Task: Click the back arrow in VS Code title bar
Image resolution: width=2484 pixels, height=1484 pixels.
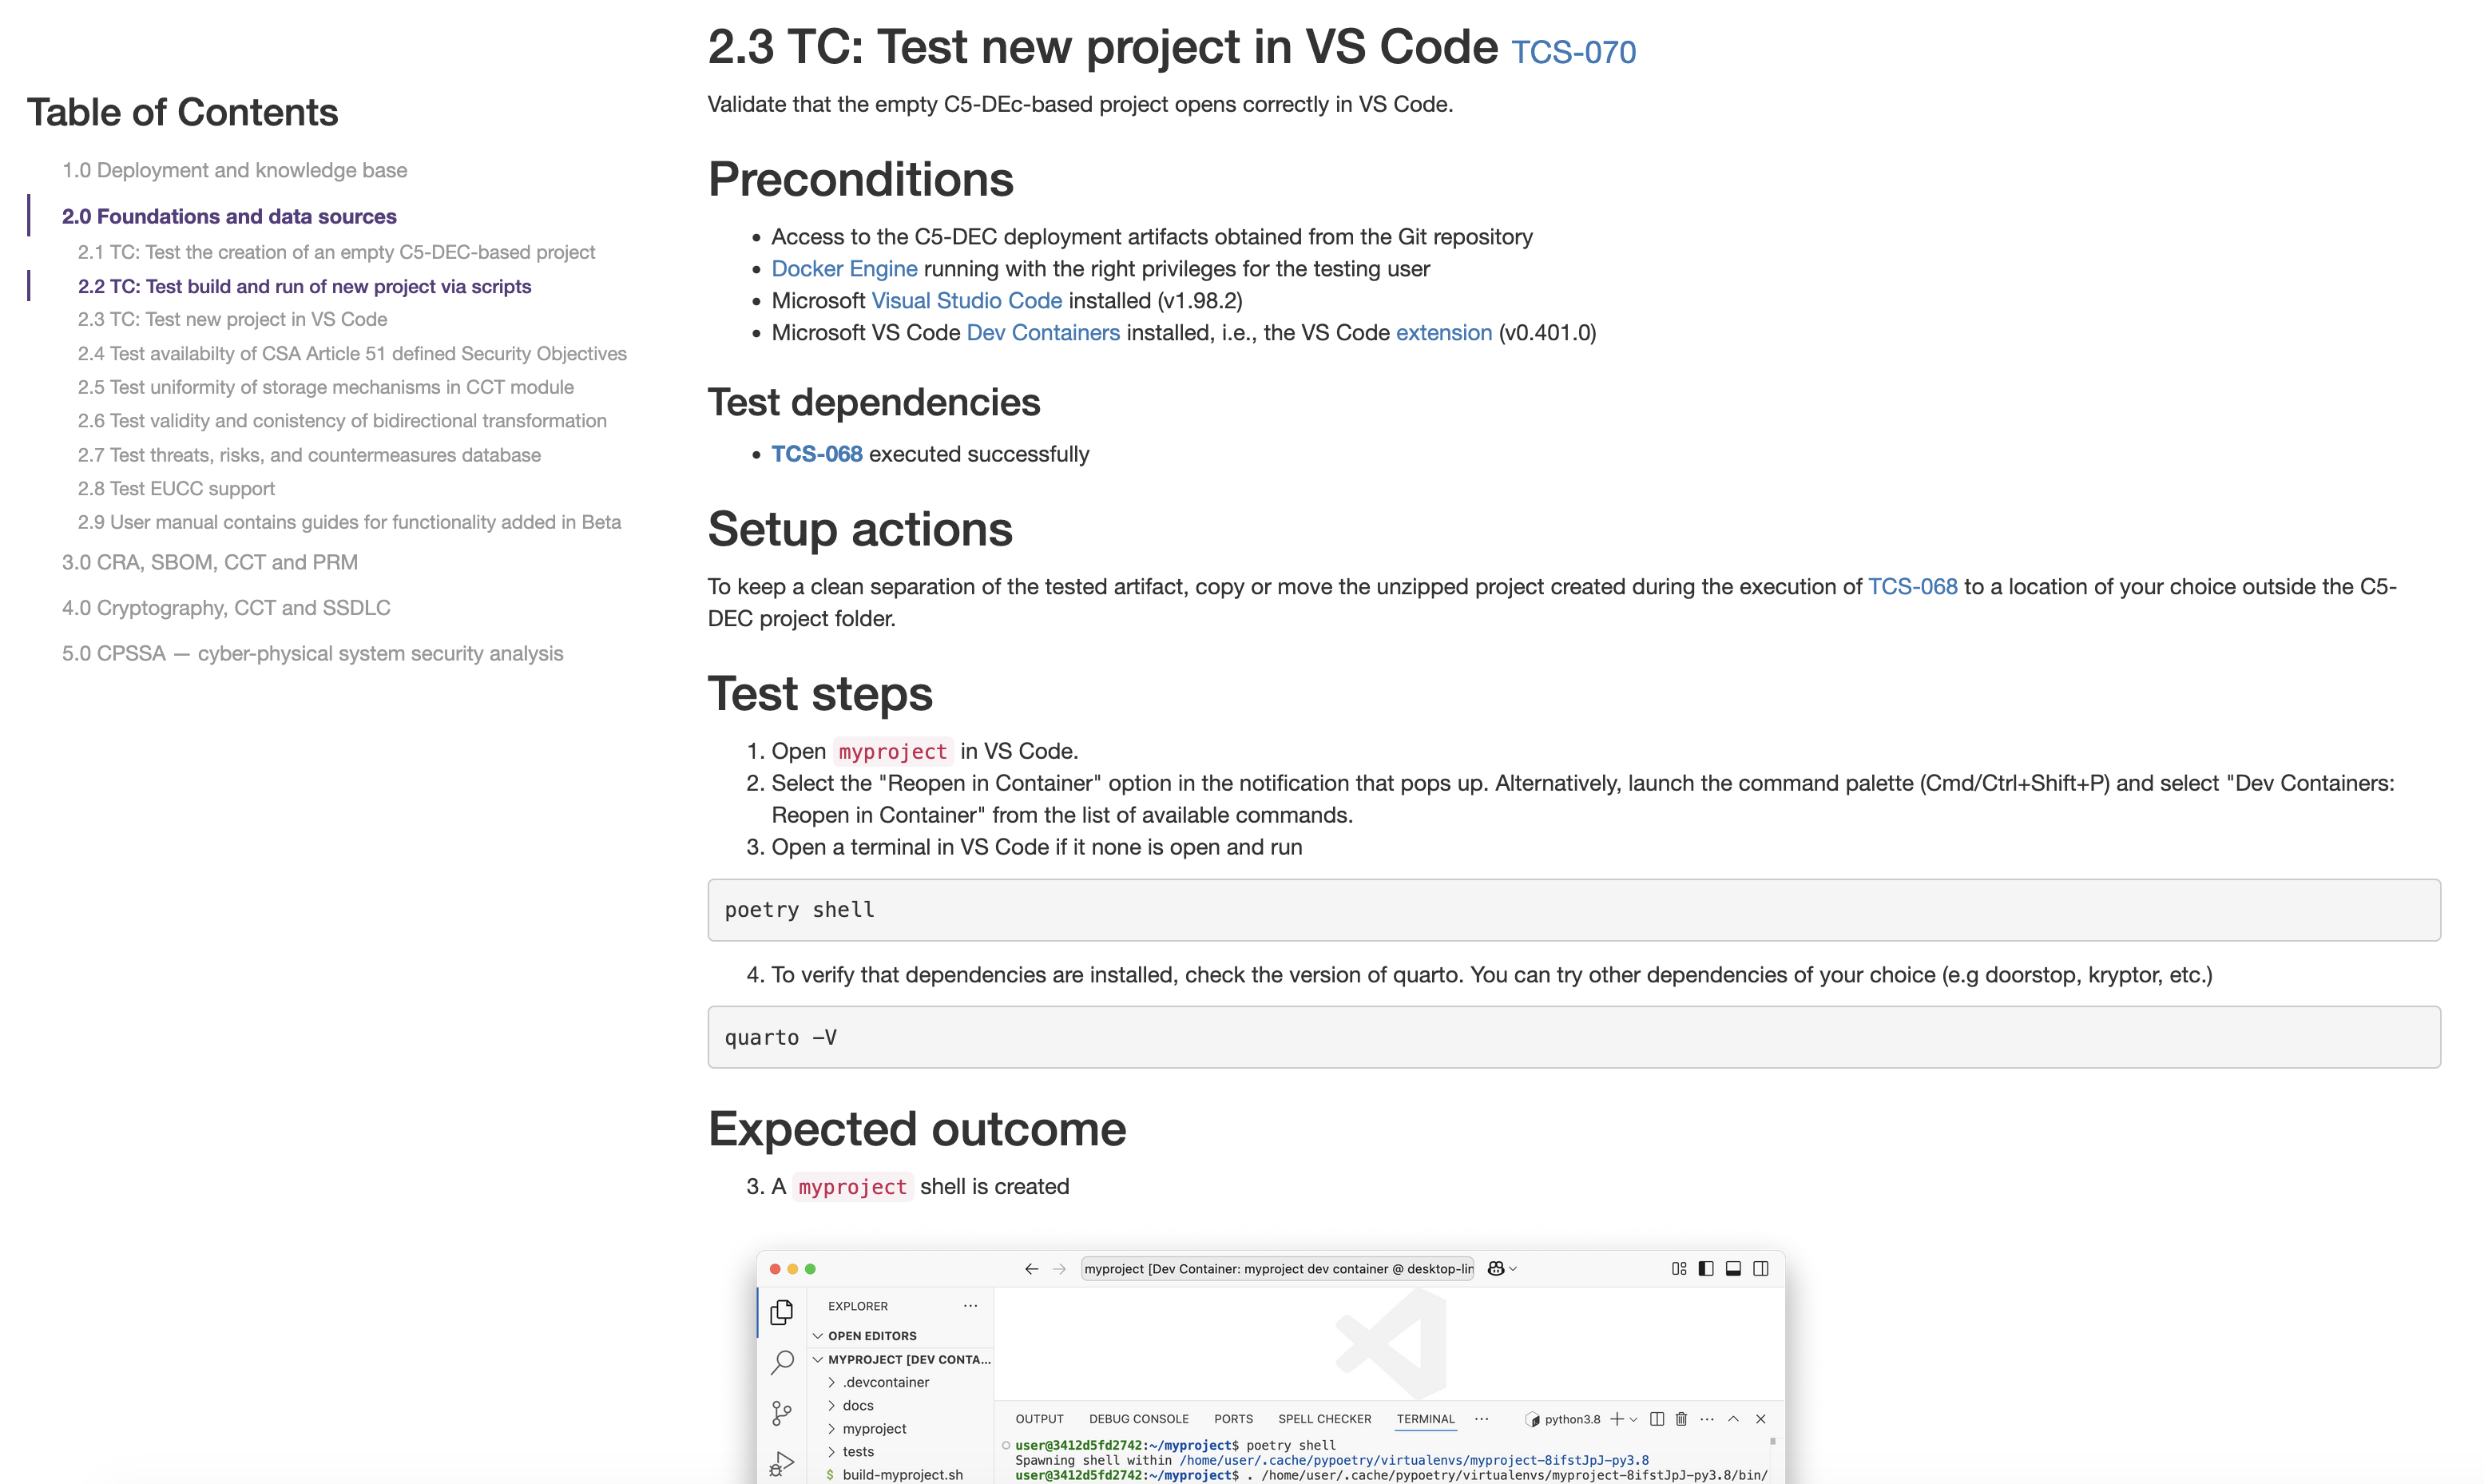Action: pos(1031,1269)
